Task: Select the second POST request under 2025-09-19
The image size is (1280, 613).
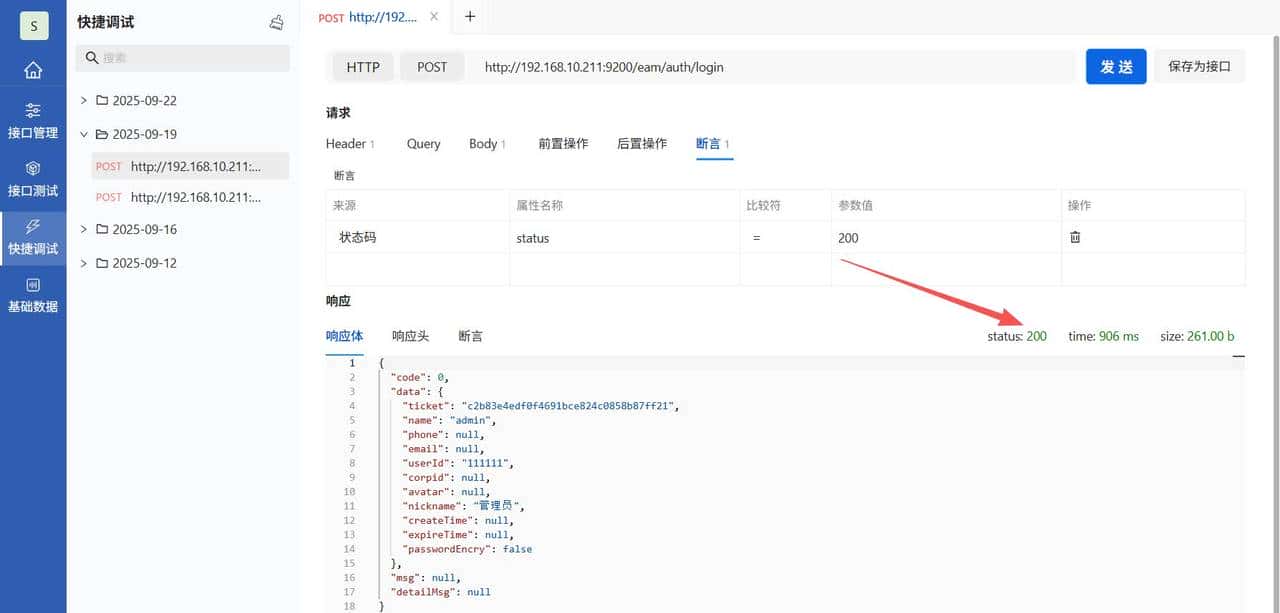Action: (185, 197)
